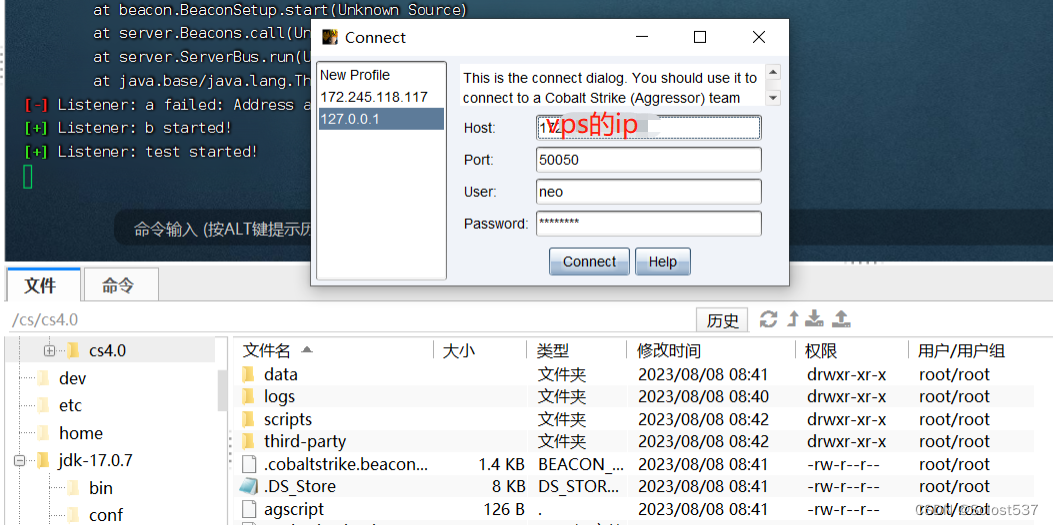This screenshot has width=1053, height=525.
Task: Click the logs folder icon
Action: point(248,397)
